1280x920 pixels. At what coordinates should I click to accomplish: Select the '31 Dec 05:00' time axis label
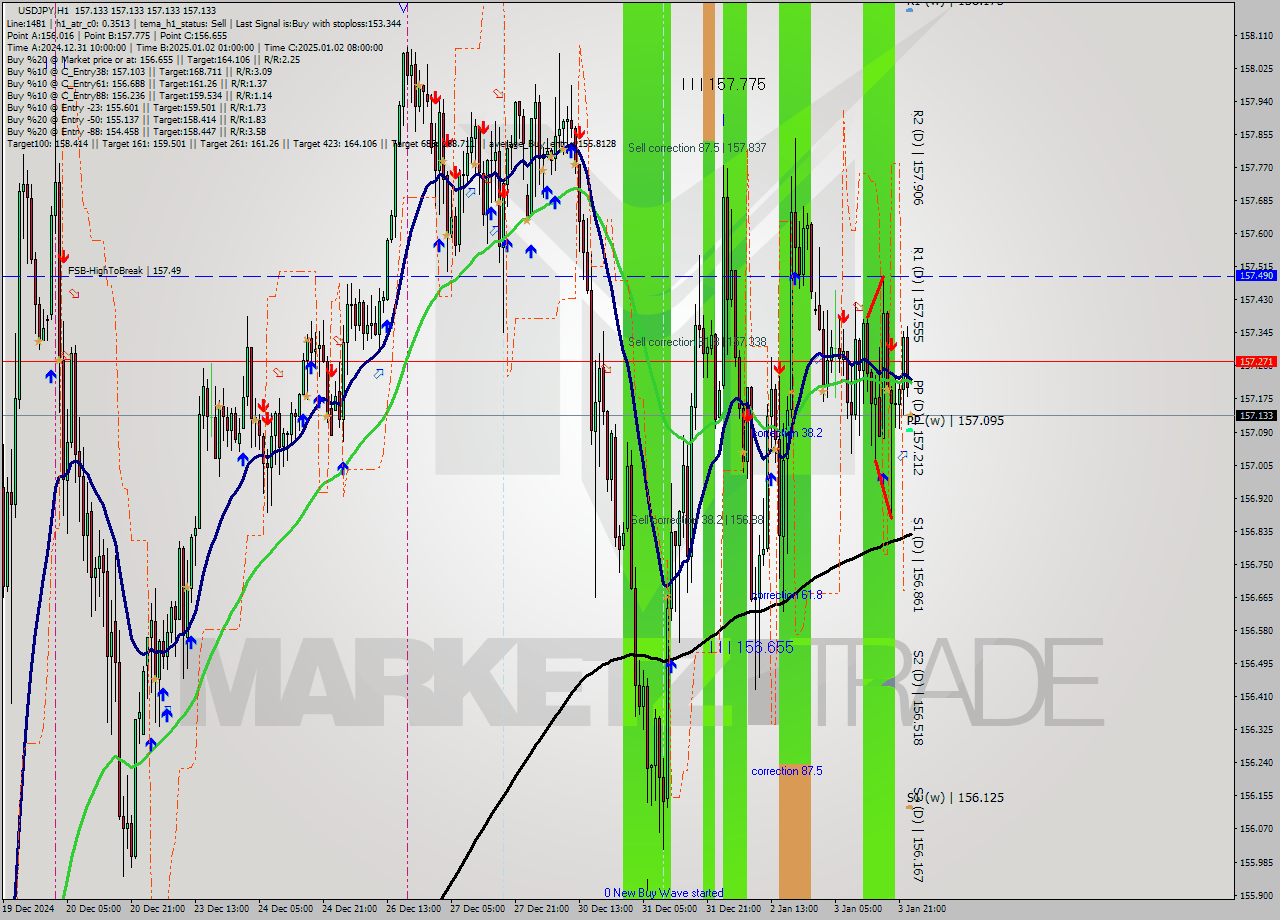(x=669, y=909)
